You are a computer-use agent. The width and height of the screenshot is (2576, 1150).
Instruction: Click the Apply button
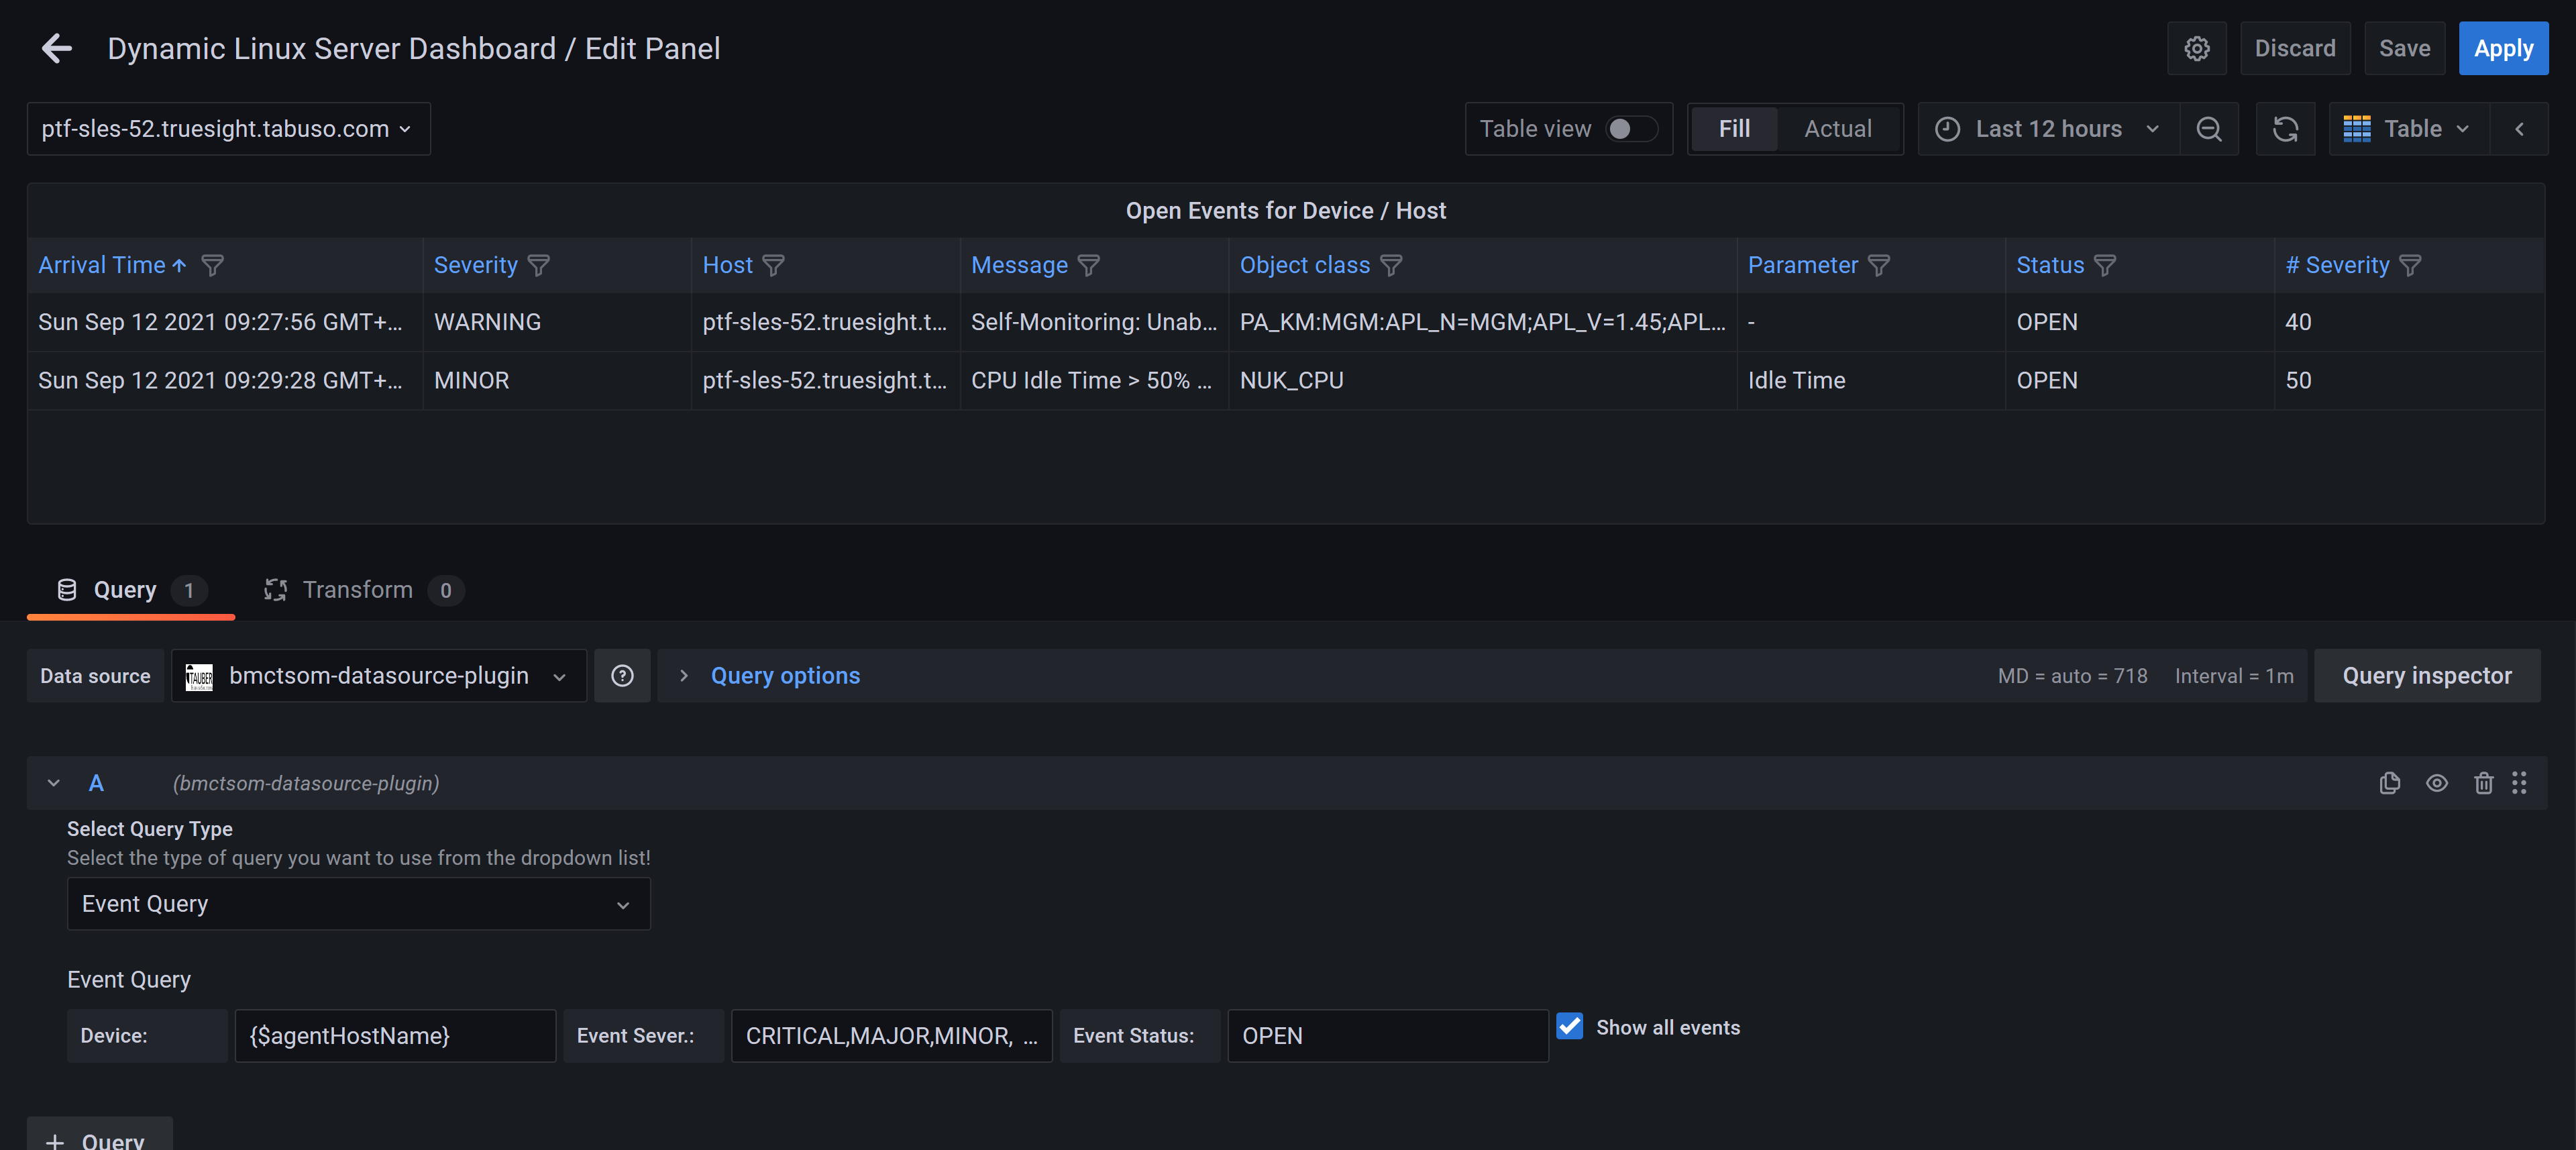(x=2503, y=48)
